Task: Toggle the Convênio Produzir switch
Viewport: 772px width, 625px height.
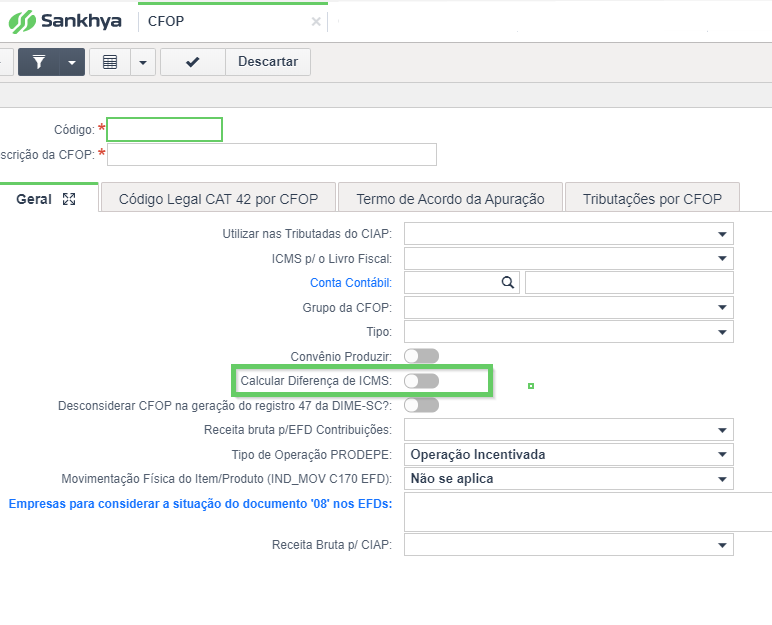Action: pyautogui.click(x=421, y=356)
